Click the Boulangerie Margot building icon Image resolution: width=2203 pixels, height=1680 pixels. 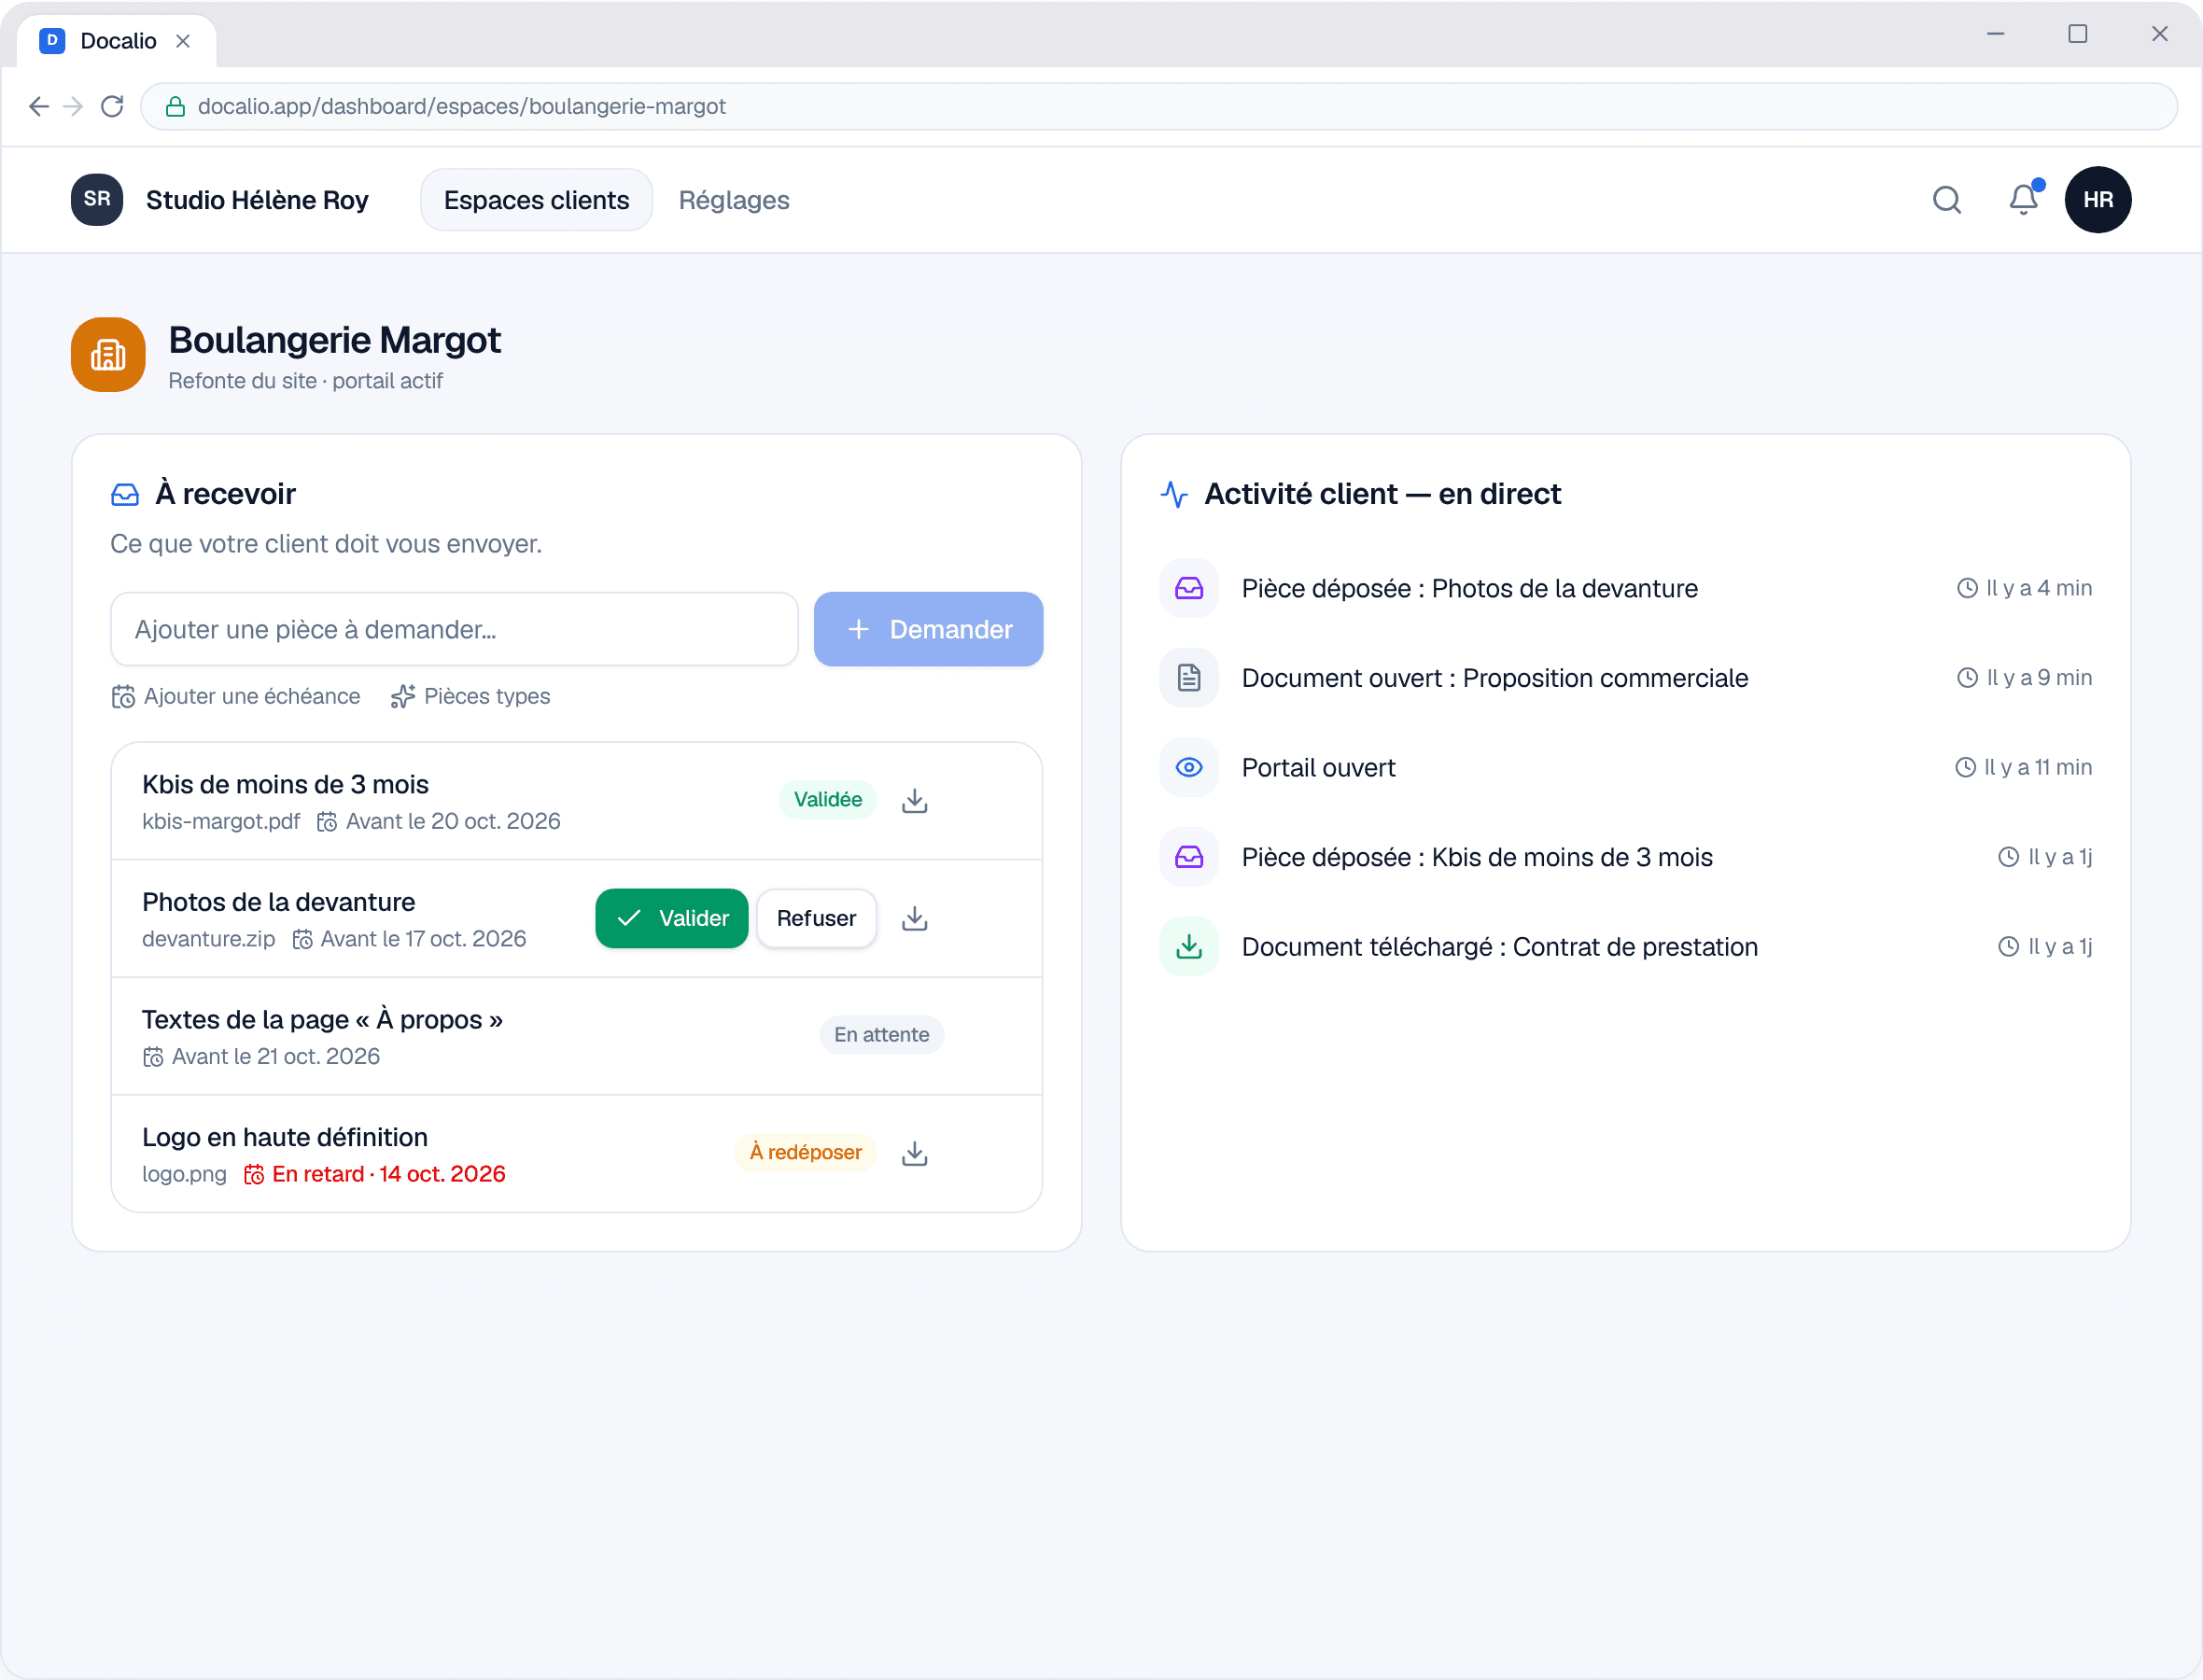pyautogui.click(x=108, y=355)
